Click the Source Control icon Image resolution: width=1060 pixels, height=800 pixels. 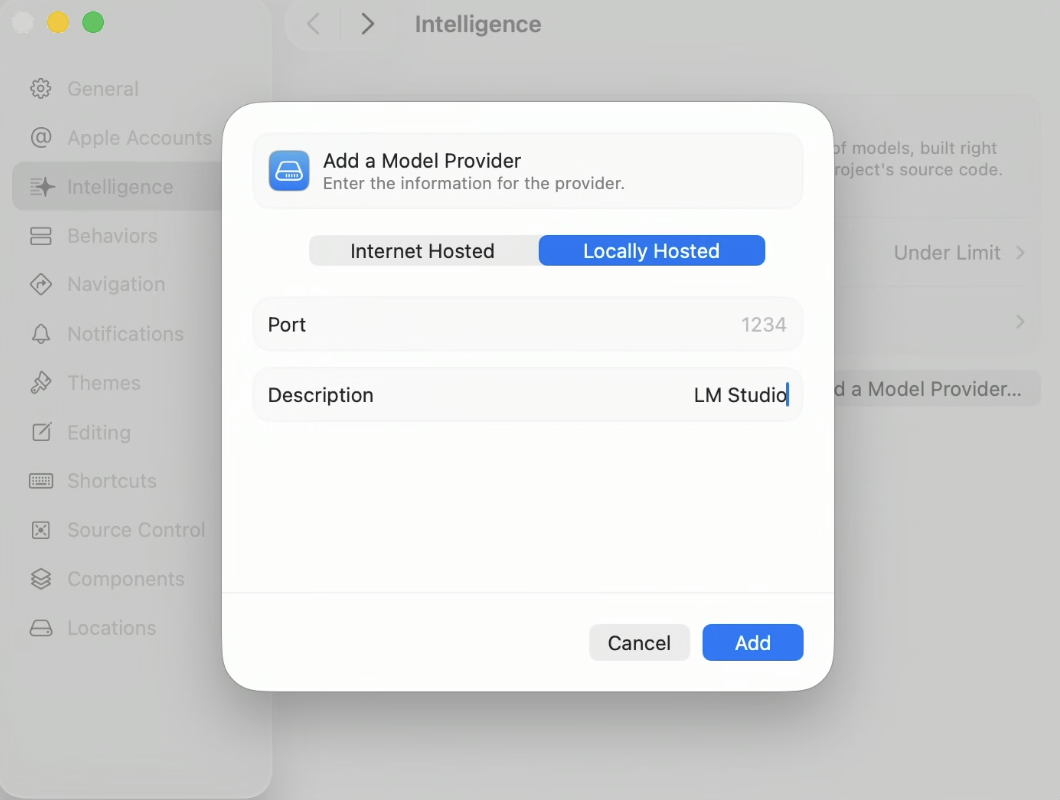point(41,530)
